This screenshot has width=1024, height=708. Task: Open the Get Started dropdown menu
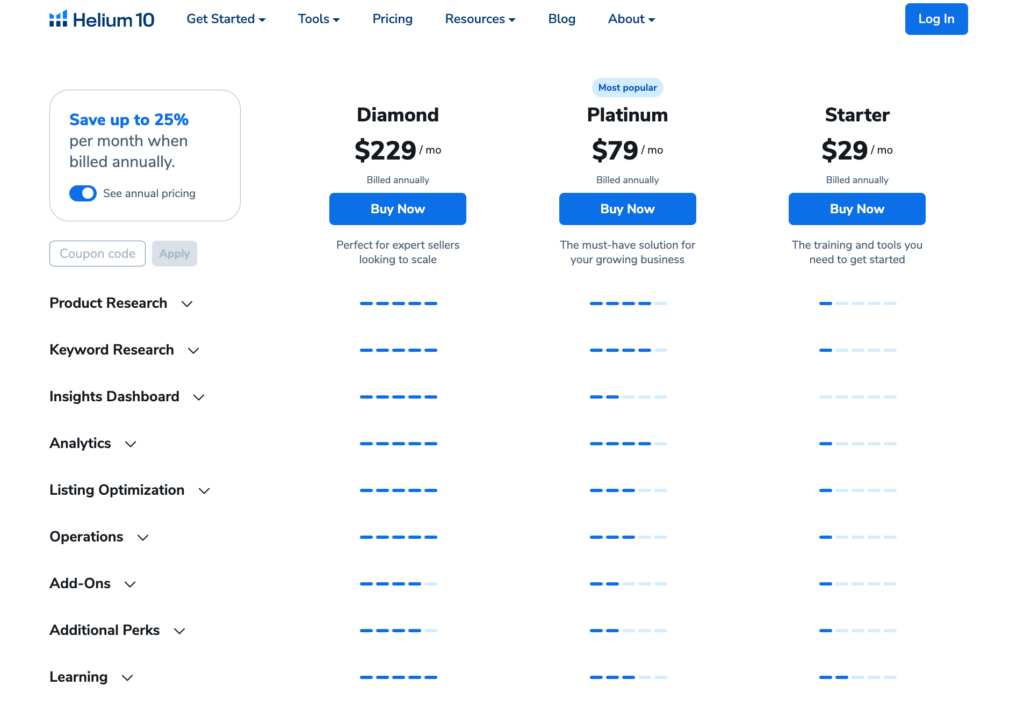226,19
